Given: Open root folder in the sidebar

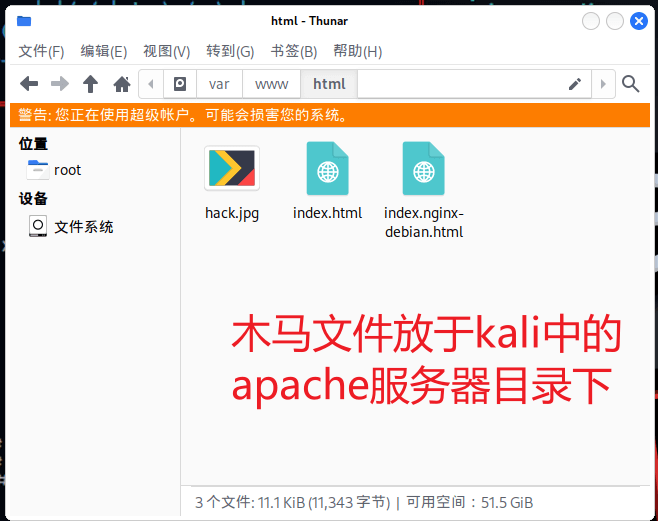Looking at the screenshot, I should tap(66, 170).
